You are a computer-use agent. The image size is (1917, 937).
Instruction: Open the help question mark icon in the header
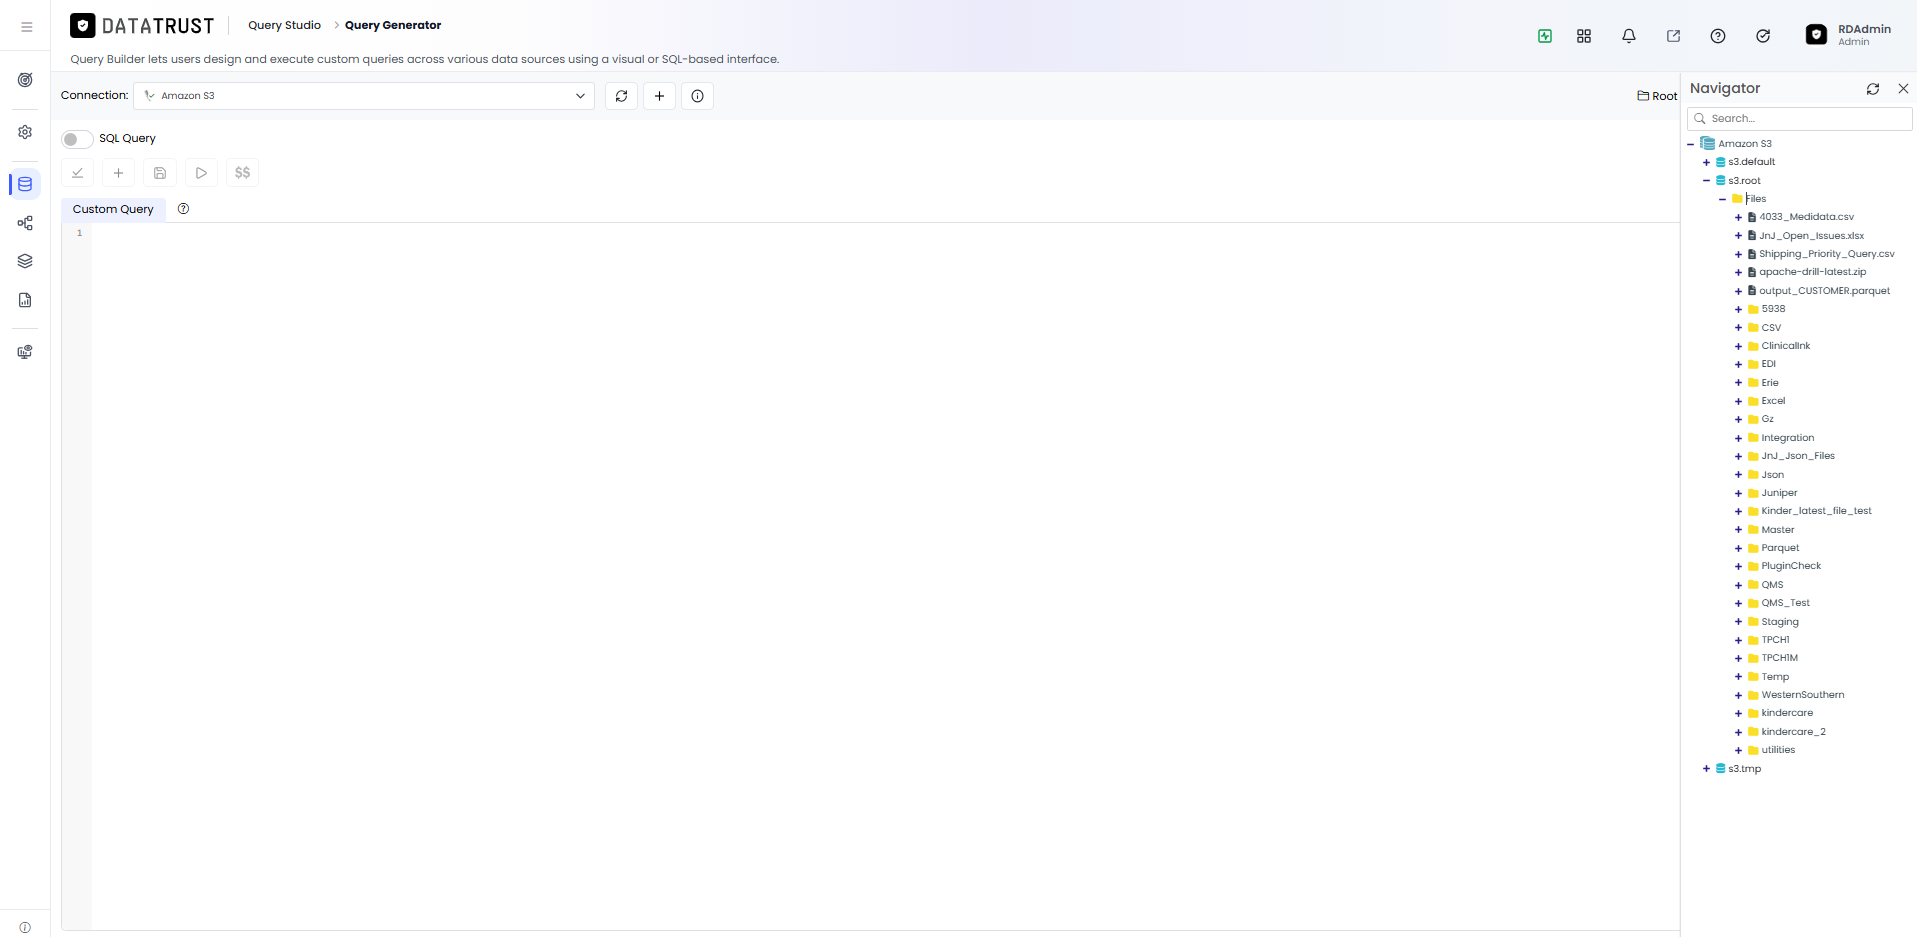(x=1718, y=36)
